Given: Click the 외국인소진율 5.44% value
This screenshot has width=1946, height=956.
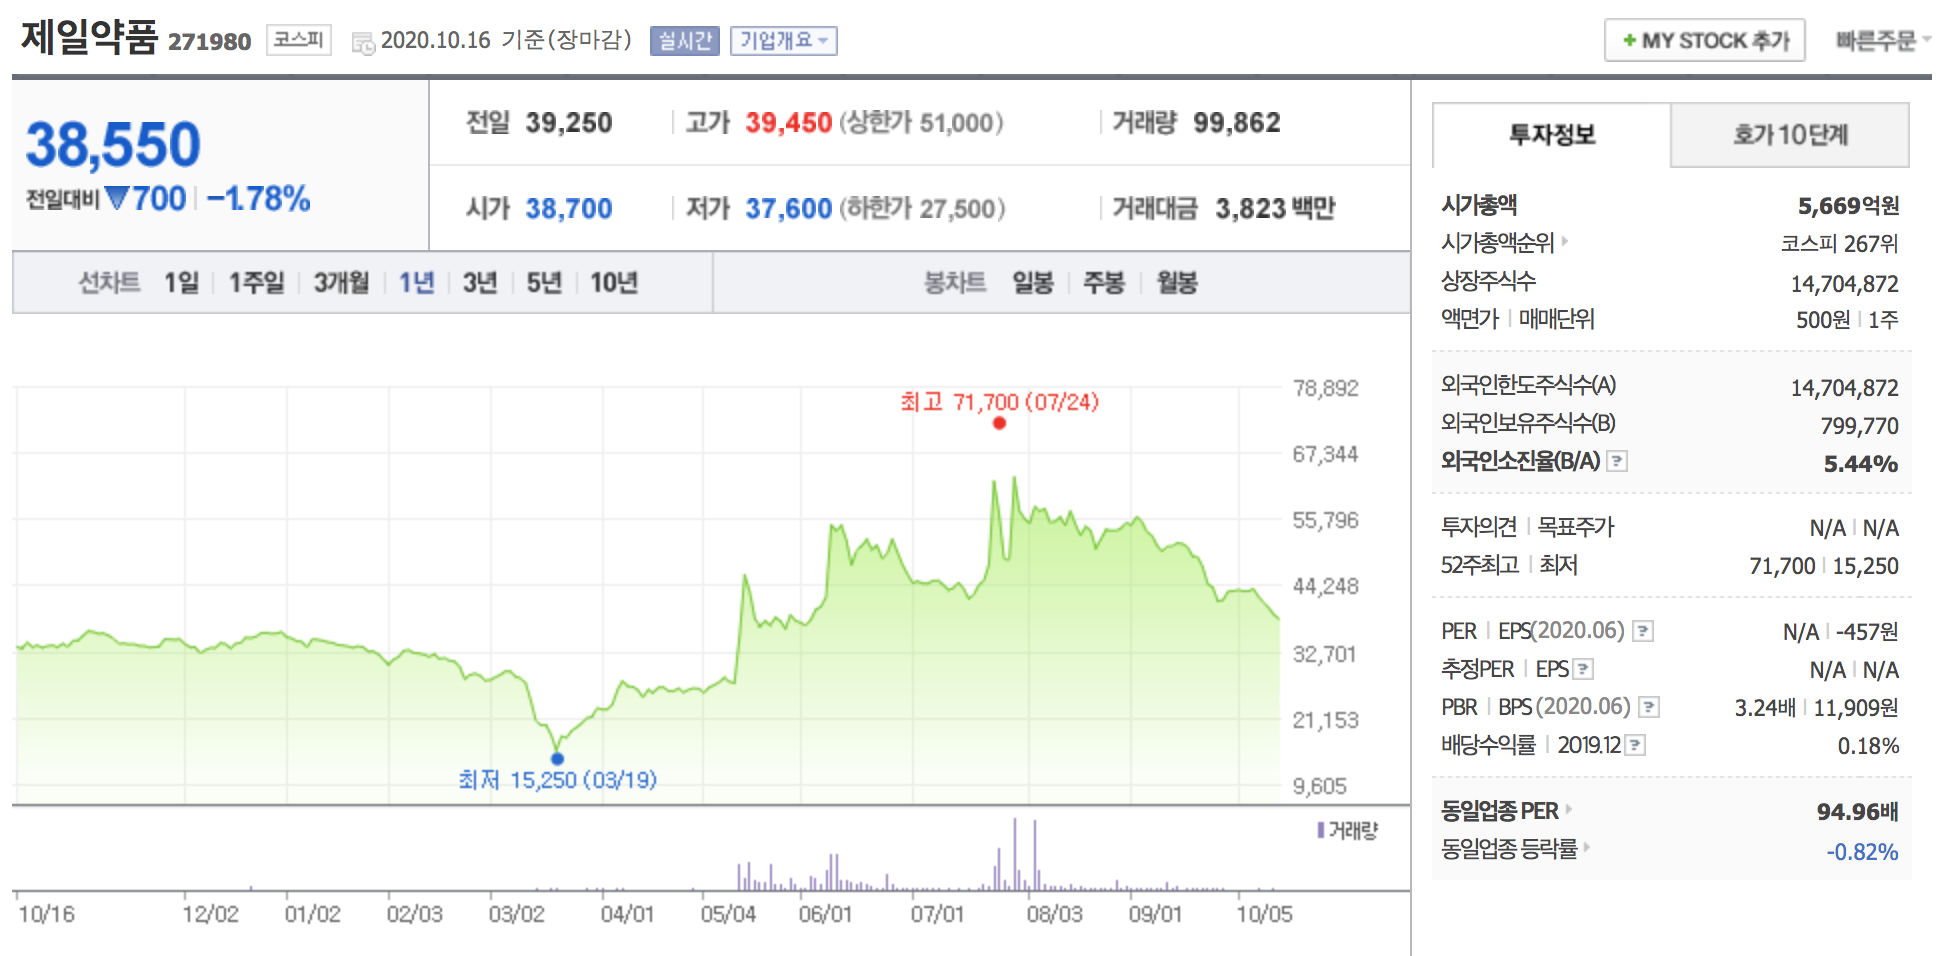Looking at the screenshot, I should tap(1861, 464).
